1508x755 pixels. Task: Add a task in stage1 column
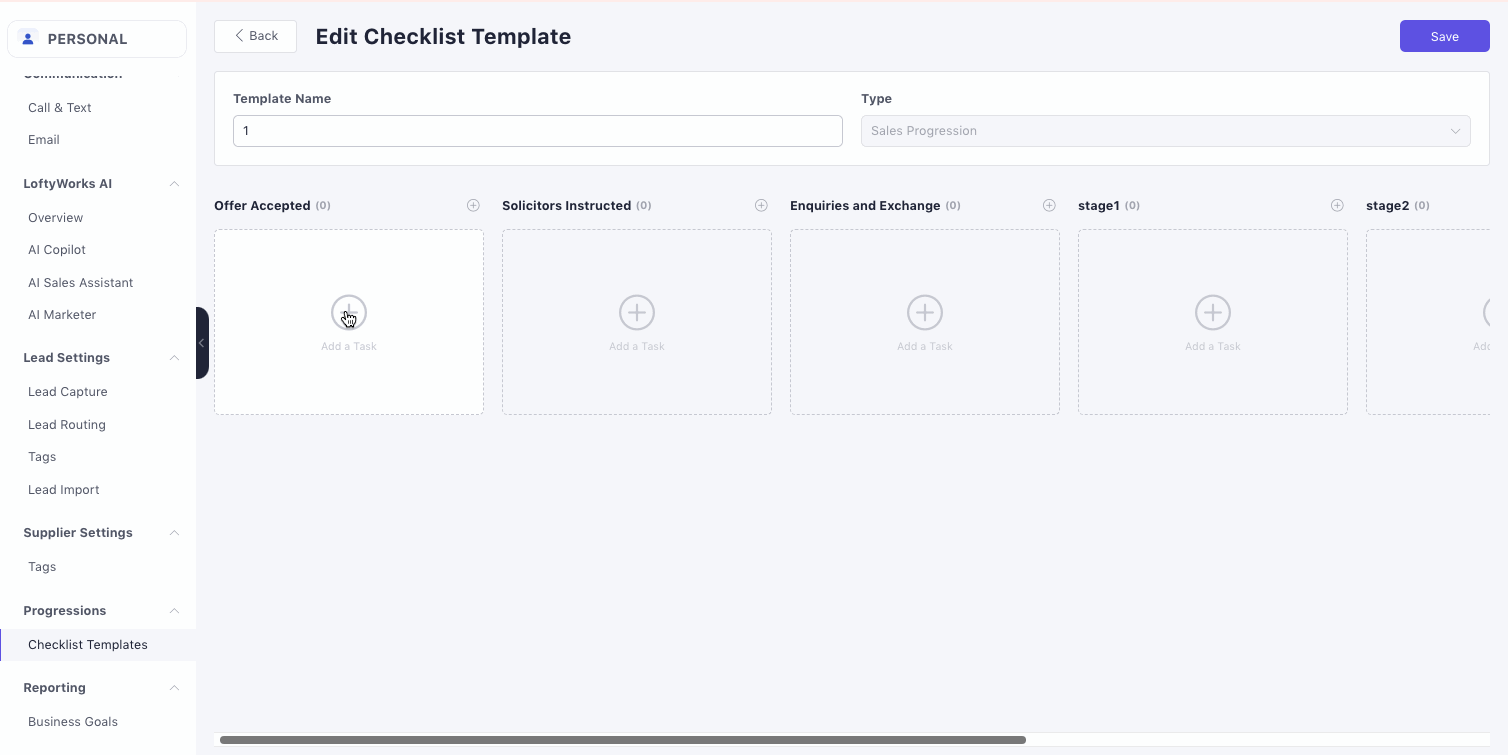click(x=1213, y=313)
